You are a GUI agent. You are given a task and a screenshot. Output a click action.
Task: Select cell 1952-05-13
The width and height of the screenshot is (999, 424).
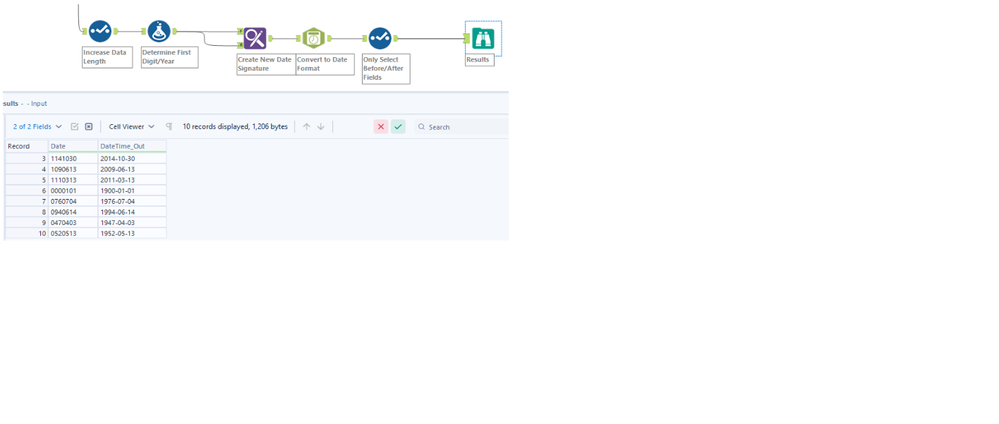tap(133, 234)
